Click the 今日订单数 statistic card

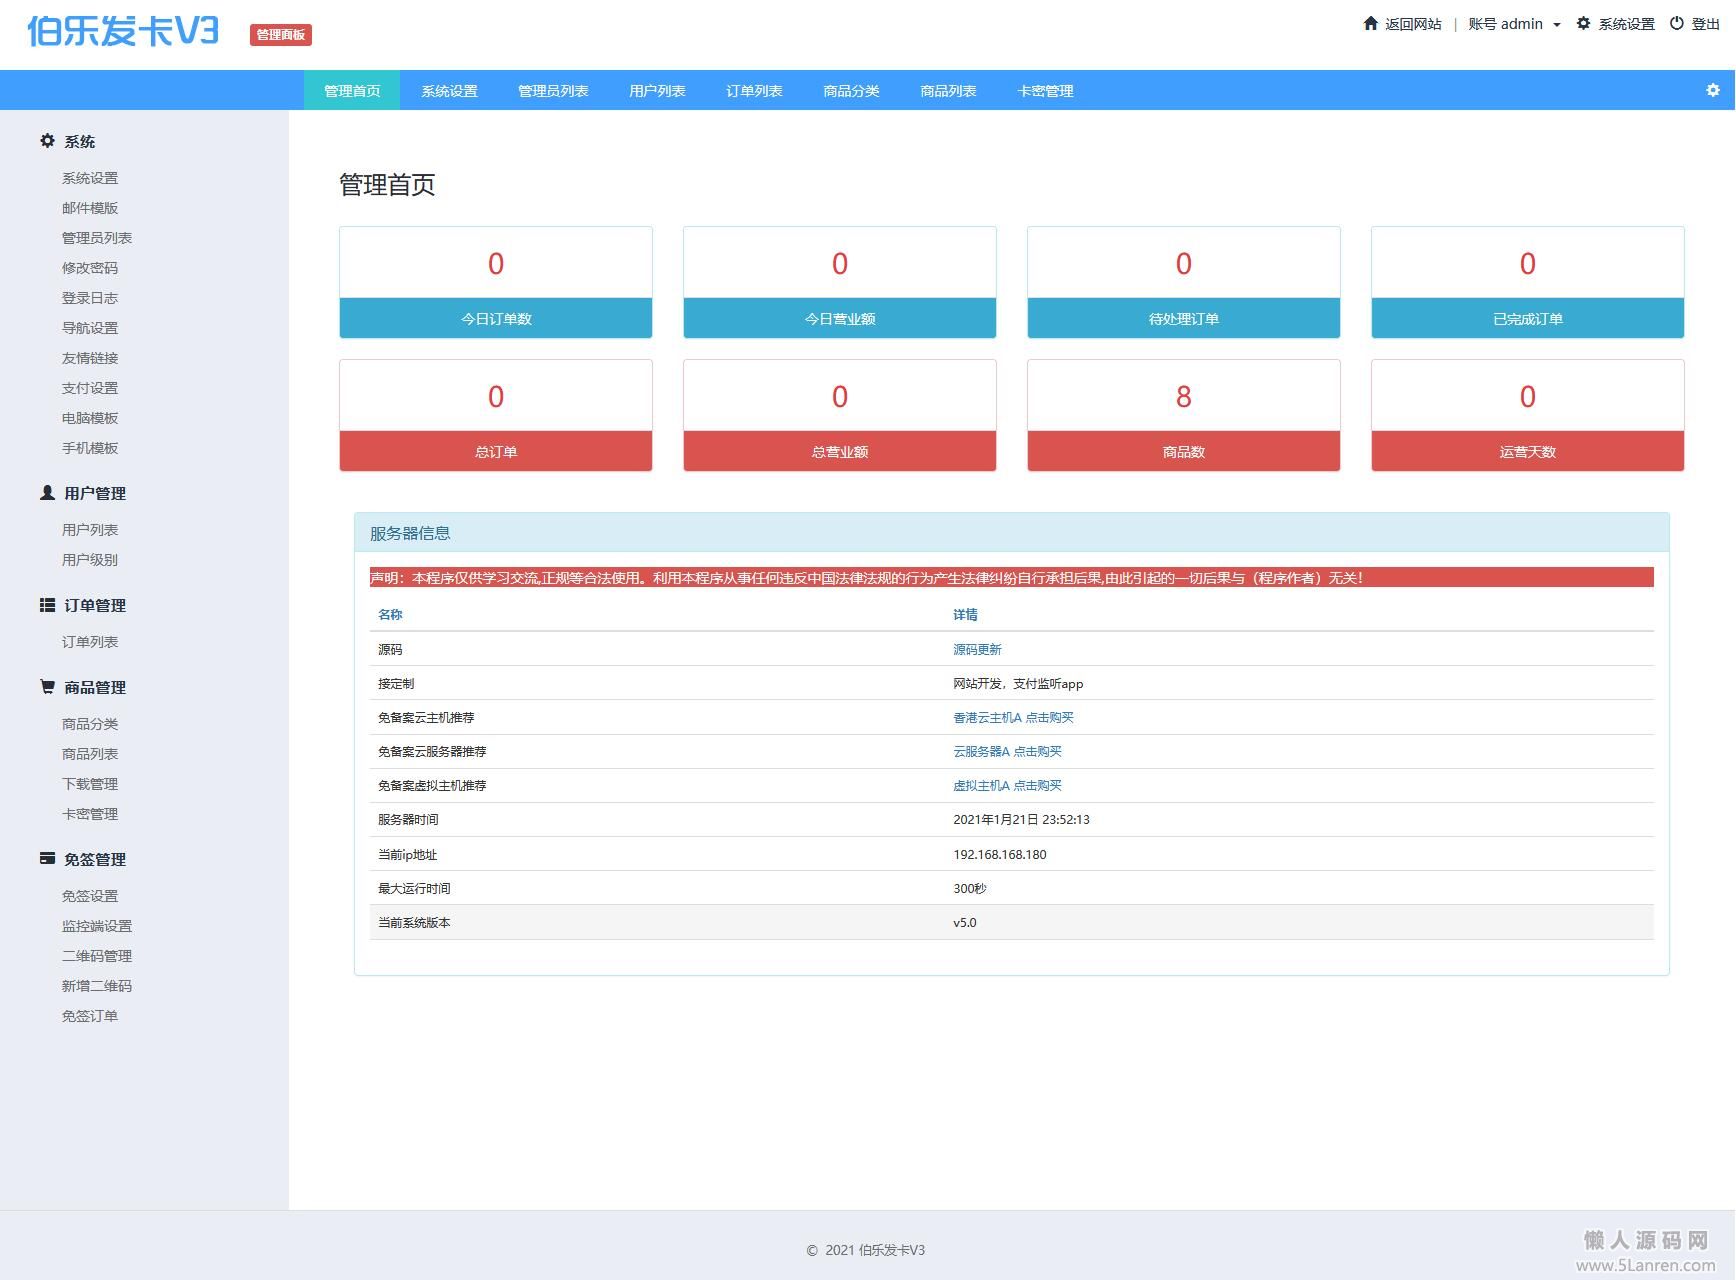(496, 283)
